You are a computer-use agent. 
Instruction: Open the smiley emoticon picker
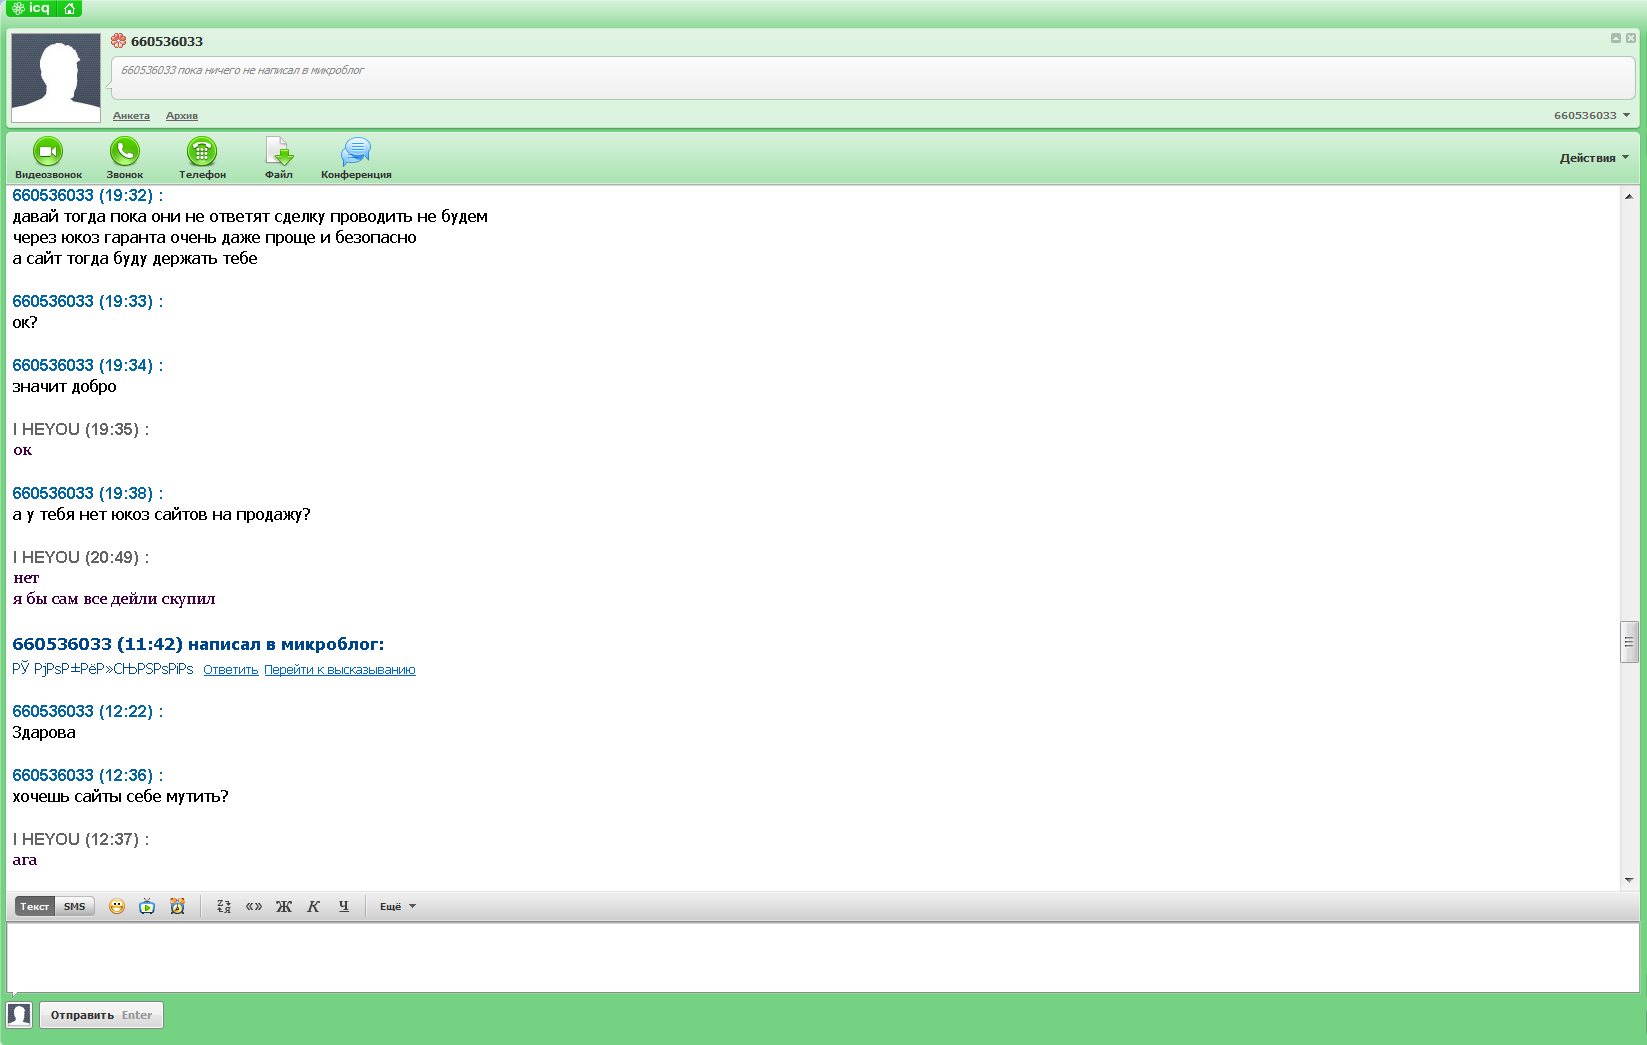tap(117, 907)
